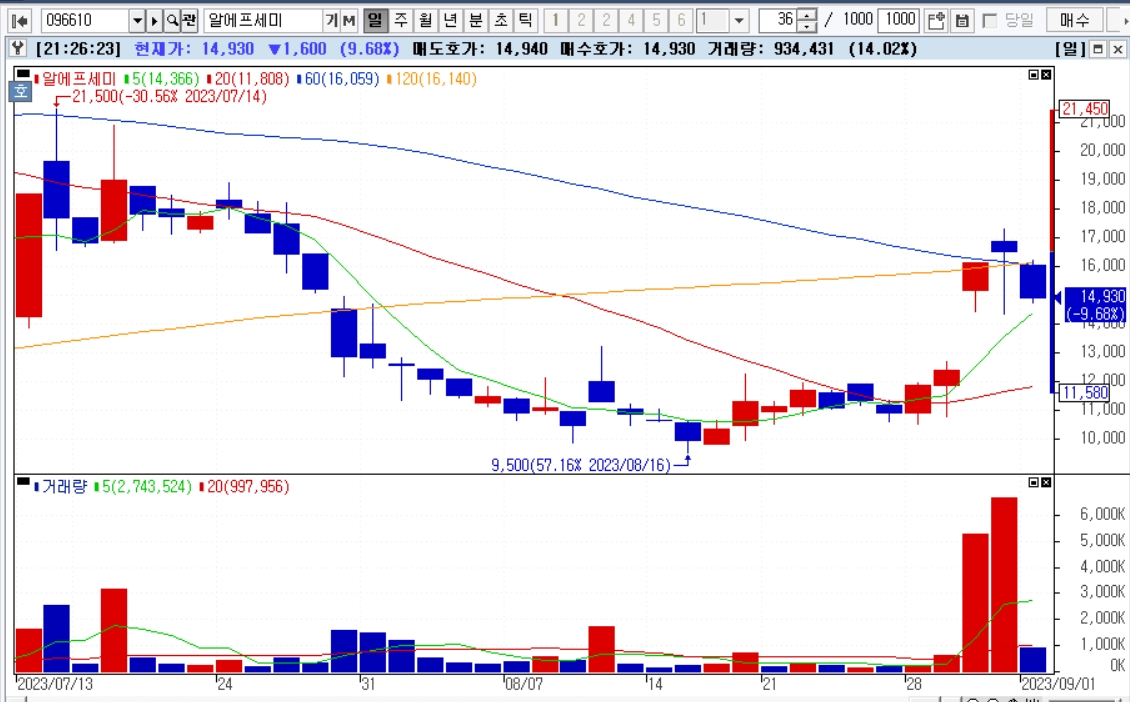The height and width of the screenshot is (702, 1130).
Task: Click volume 5-day average legend 5(2,743,524)
Action: pyautogui.click(x=147, y=486)
